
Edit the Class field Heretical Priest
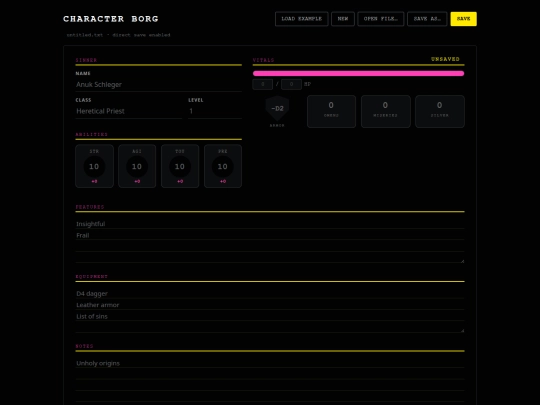[x=129, y=111]
